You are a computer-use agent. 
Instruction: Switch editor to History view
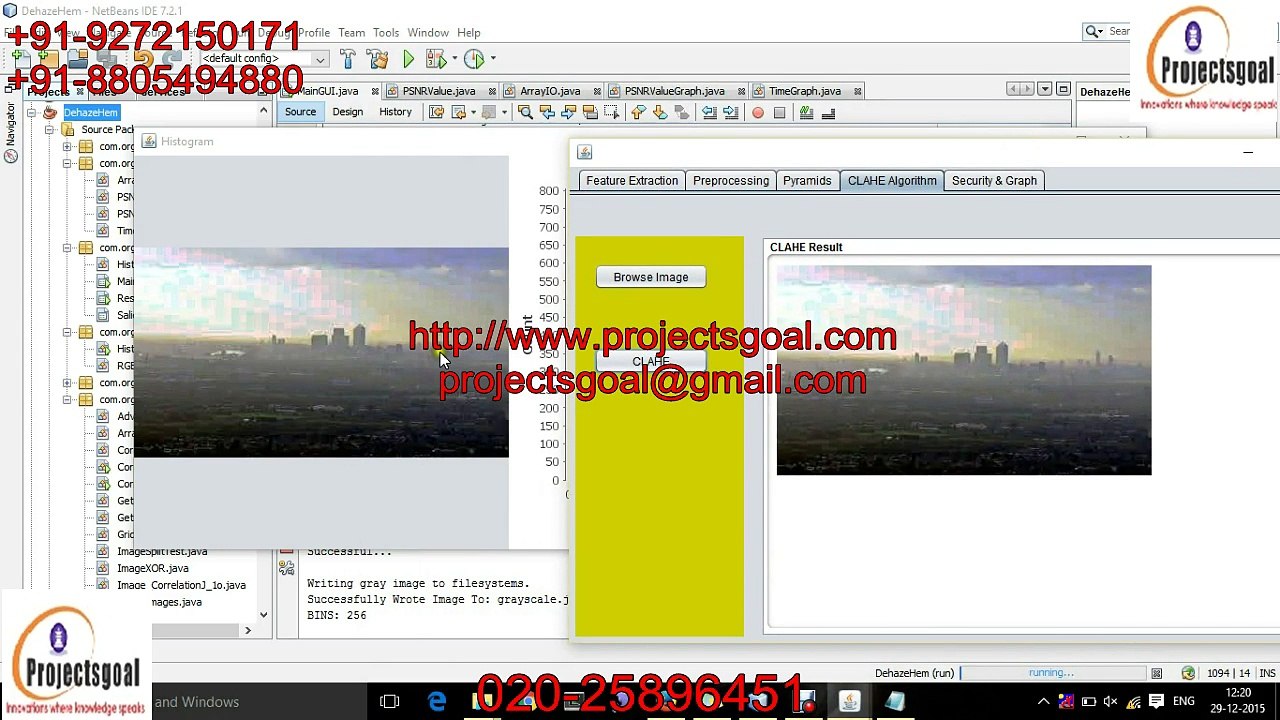point(395,112)
